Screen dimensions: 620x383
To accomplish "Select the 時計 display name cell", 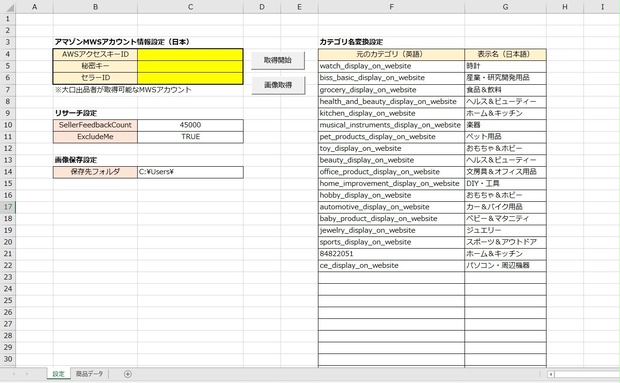I will tap(505, 66).
